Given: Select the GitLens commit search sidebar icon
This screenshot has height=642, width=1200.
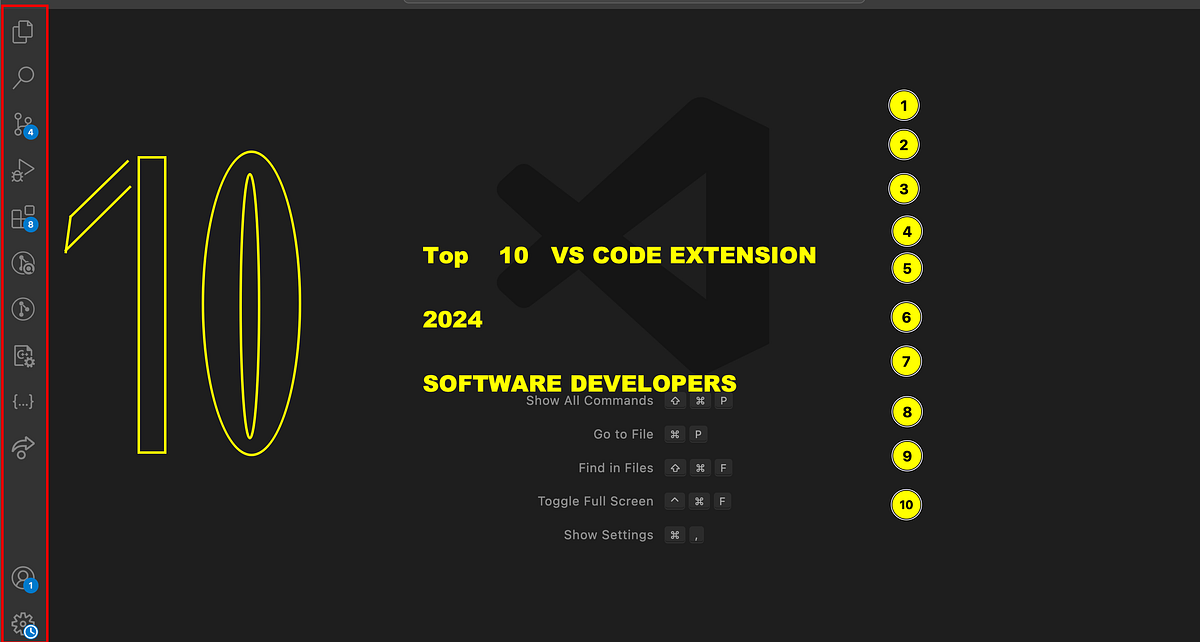Looking at the screenshot, I should pos(23,262).
